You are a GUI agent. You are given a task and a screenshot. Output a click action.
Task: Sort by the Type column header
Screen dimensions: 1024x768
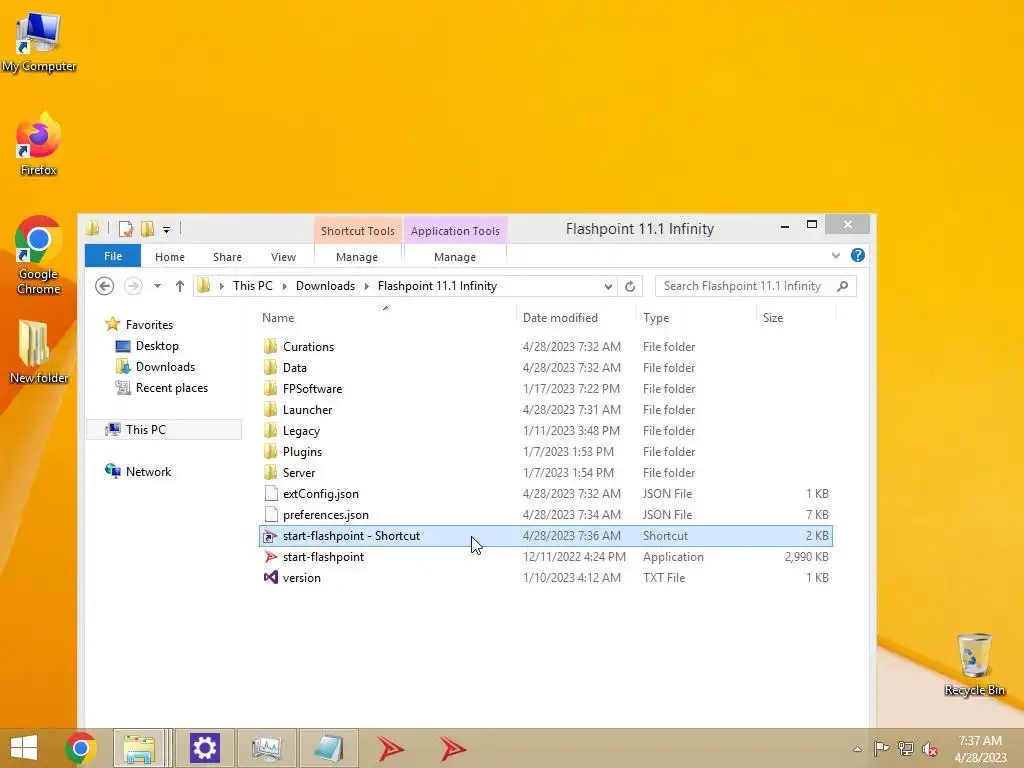point(696,317)
